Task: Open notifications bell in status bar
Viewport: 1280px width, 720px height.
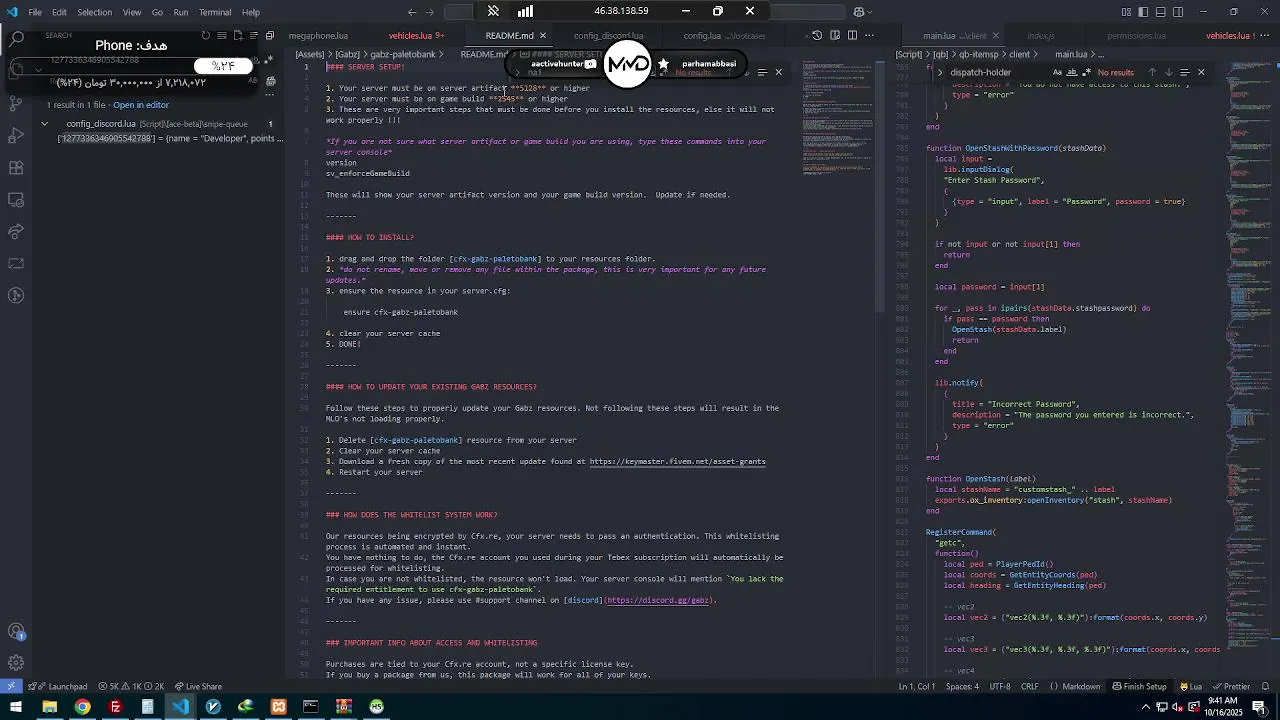Action: pos(1263,686)
